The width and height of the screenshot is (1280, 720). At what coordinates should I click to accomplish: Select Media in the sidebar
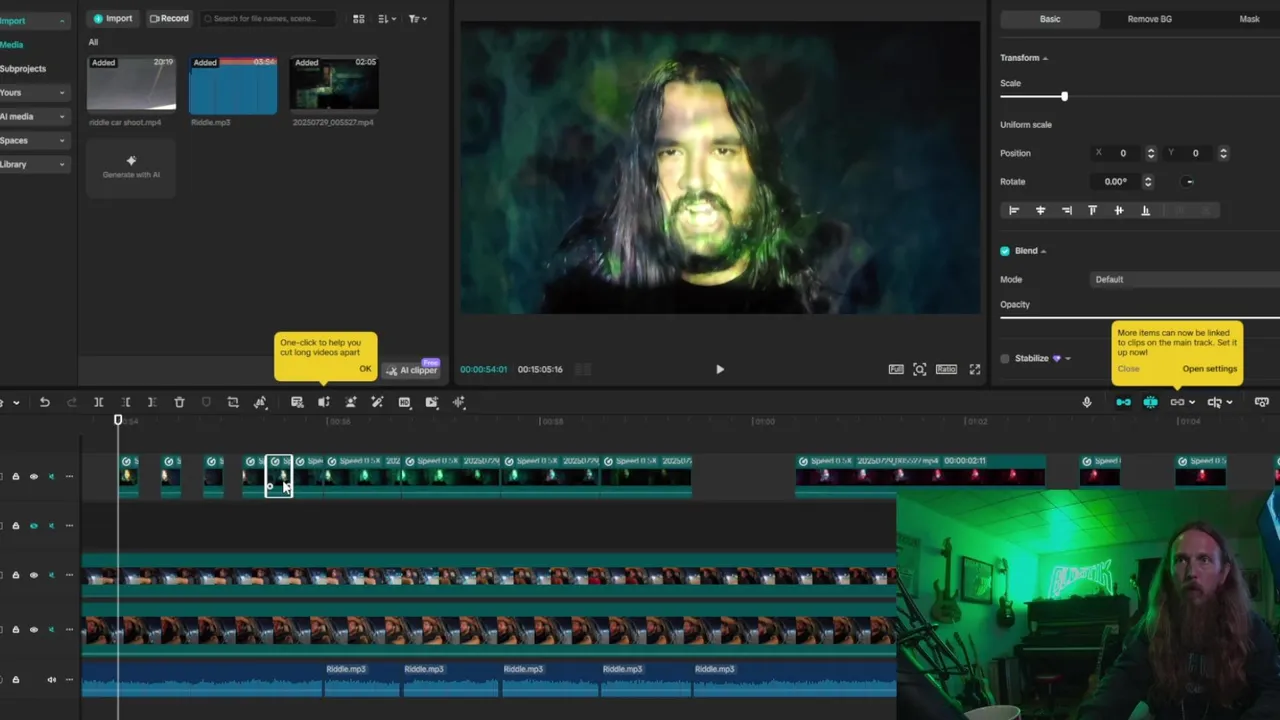pyautogui.click(x=12, y=45)
